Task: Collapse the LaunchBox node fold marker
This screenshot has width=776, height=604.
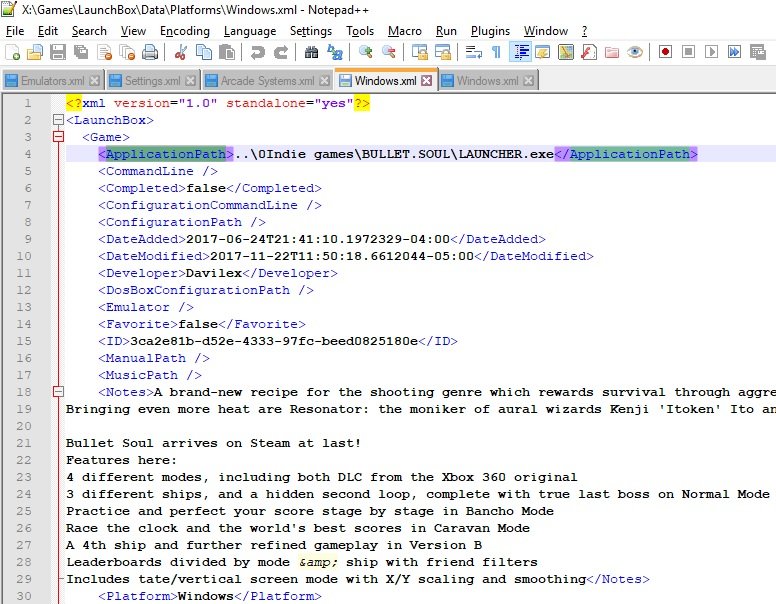Action: [x=58, y=119]
